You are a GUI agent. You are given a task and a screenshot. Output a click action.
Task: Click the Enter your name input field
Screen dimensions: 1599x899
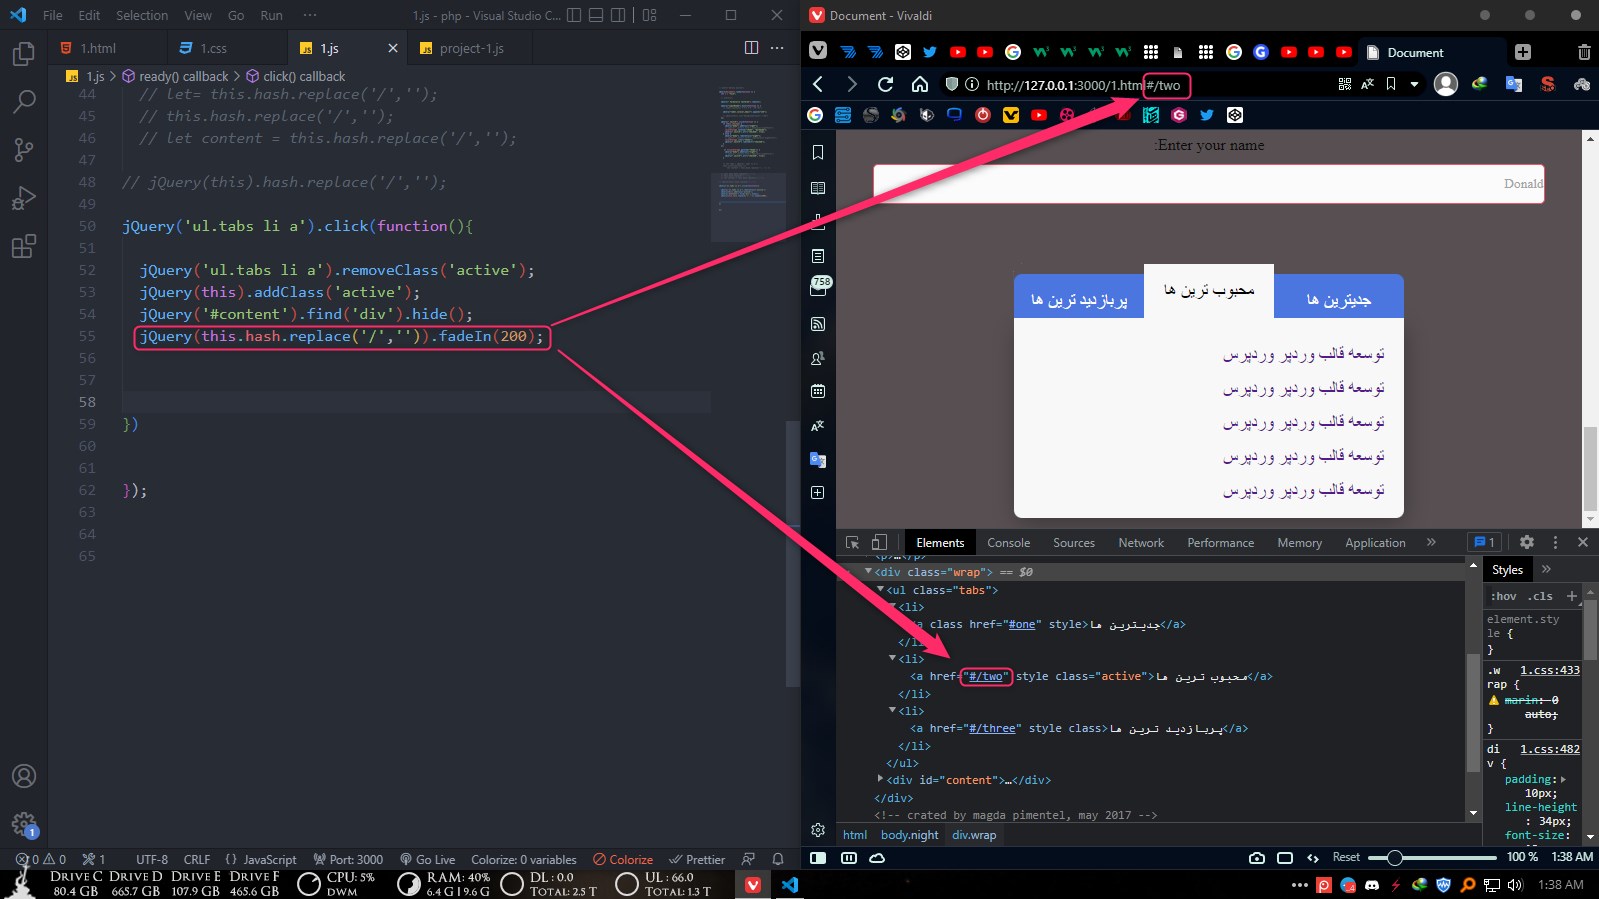(1209, 184)
